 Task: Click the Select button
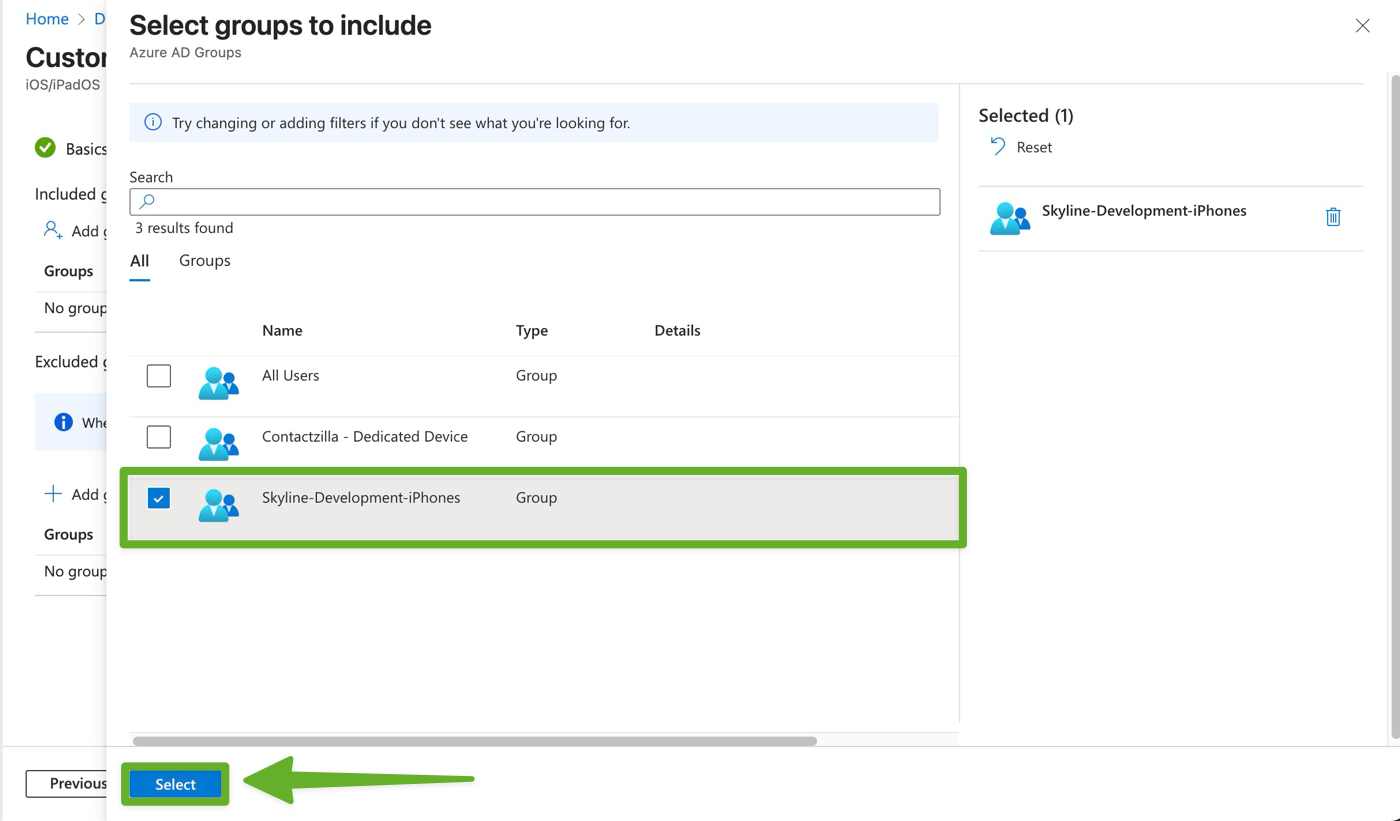tap(175, 784)
